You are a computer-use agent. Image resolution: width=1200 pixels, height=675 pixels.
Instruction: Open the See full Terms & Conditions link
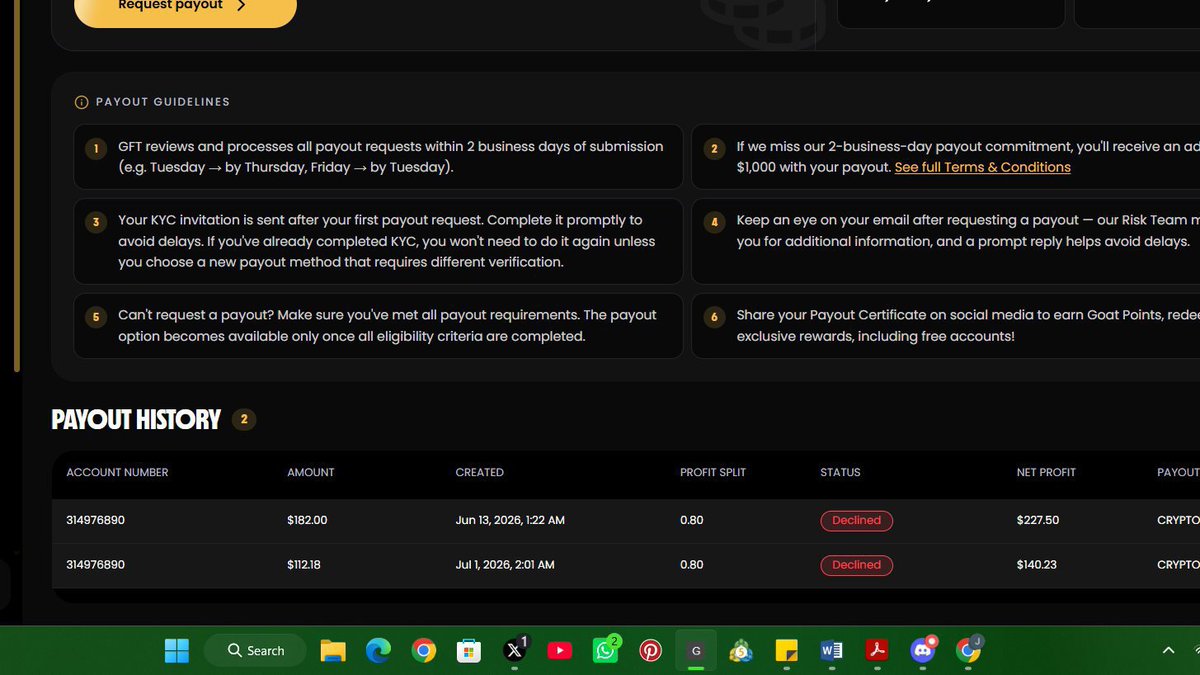pos(982,167)
